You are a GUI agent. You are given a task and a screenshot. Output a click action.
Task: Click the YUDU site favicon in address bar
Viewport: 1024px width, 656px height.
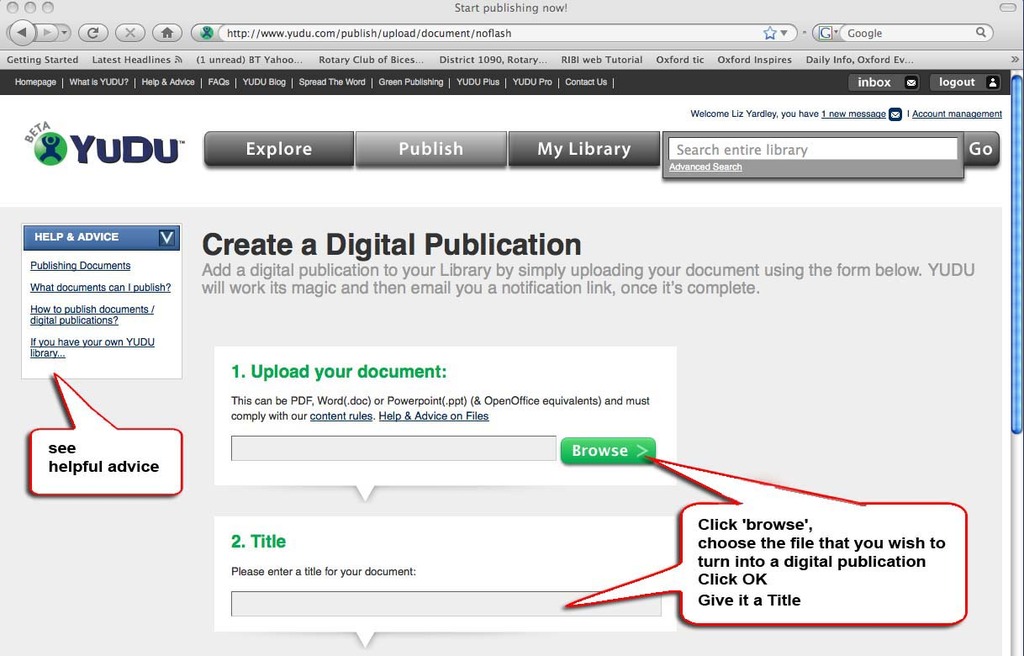pyautogui.click(x=207, y=33)
